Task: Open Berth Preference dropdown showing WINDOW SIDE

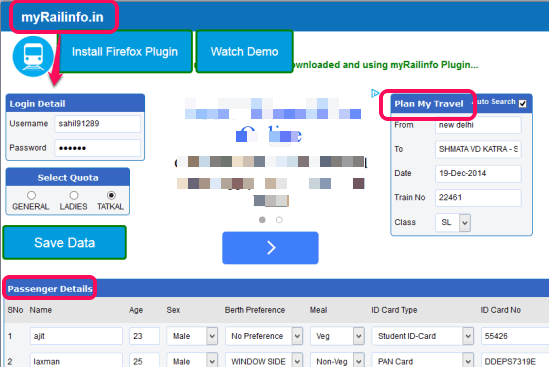Action: [x=264, y=360]
